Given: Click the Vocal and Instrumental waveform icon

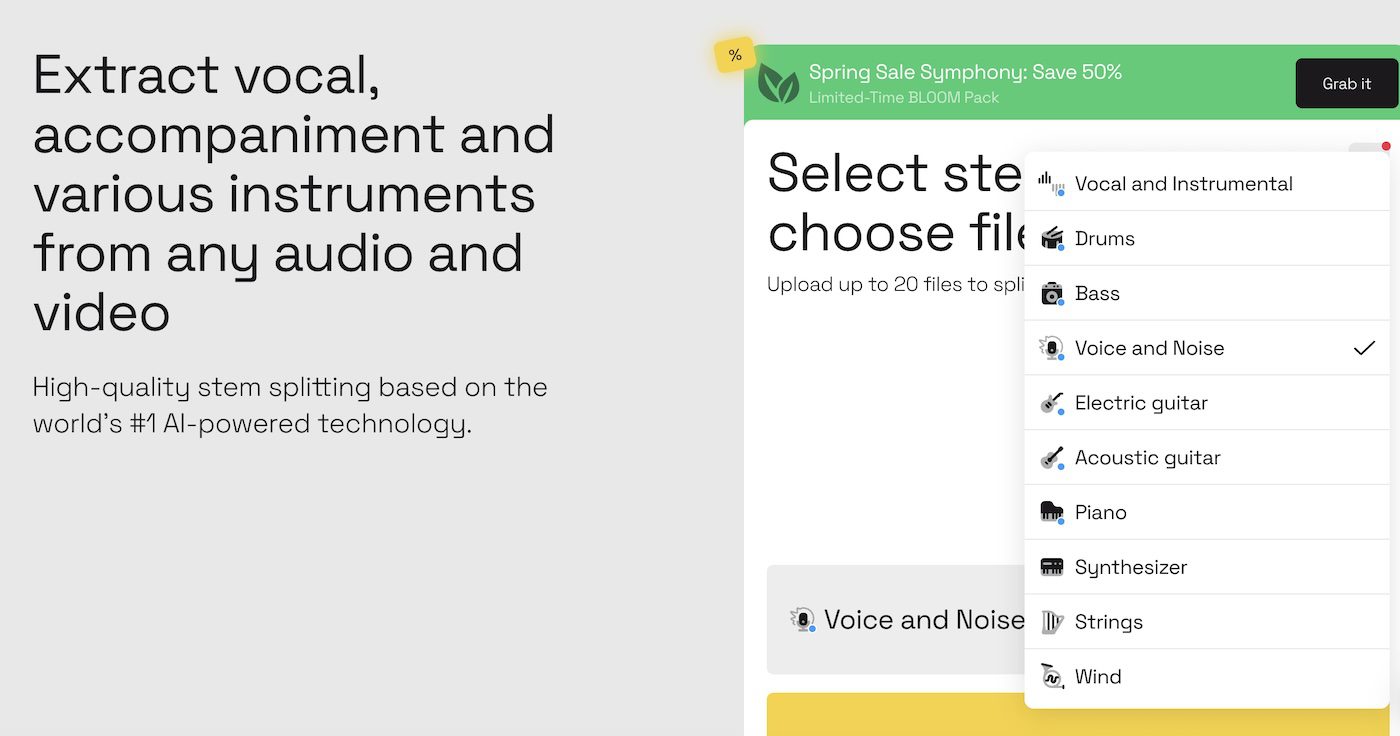Looking at the screenshot, I should point(1050,183).
